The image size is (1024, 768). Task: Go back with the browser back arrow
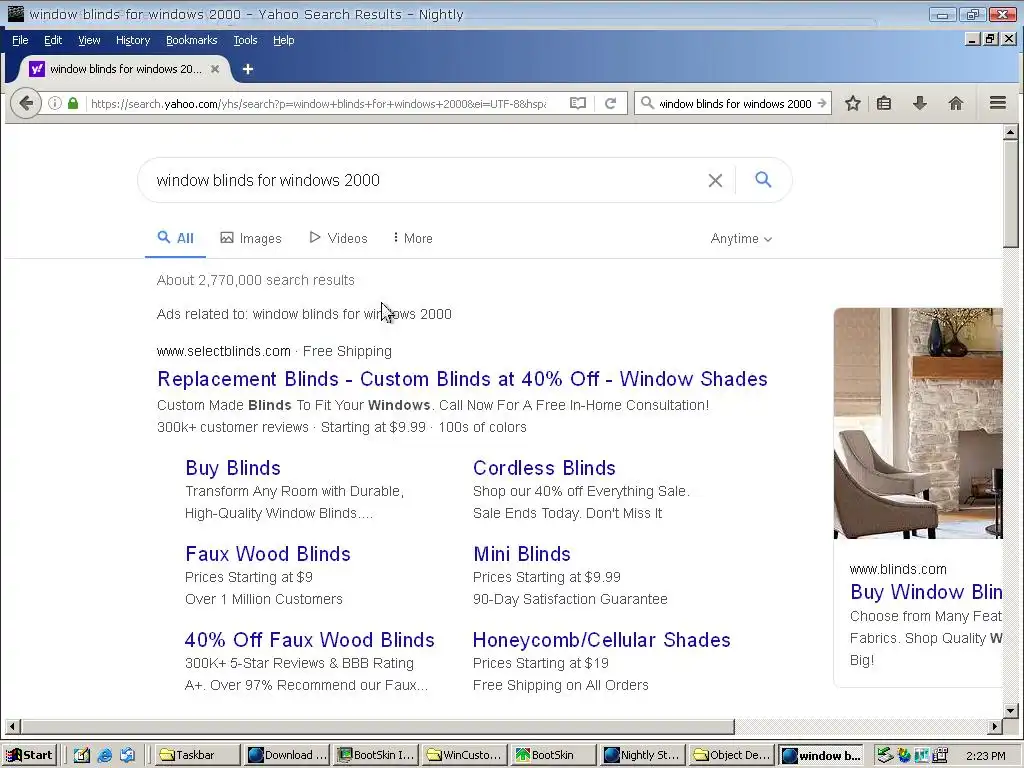click(26, 103)
